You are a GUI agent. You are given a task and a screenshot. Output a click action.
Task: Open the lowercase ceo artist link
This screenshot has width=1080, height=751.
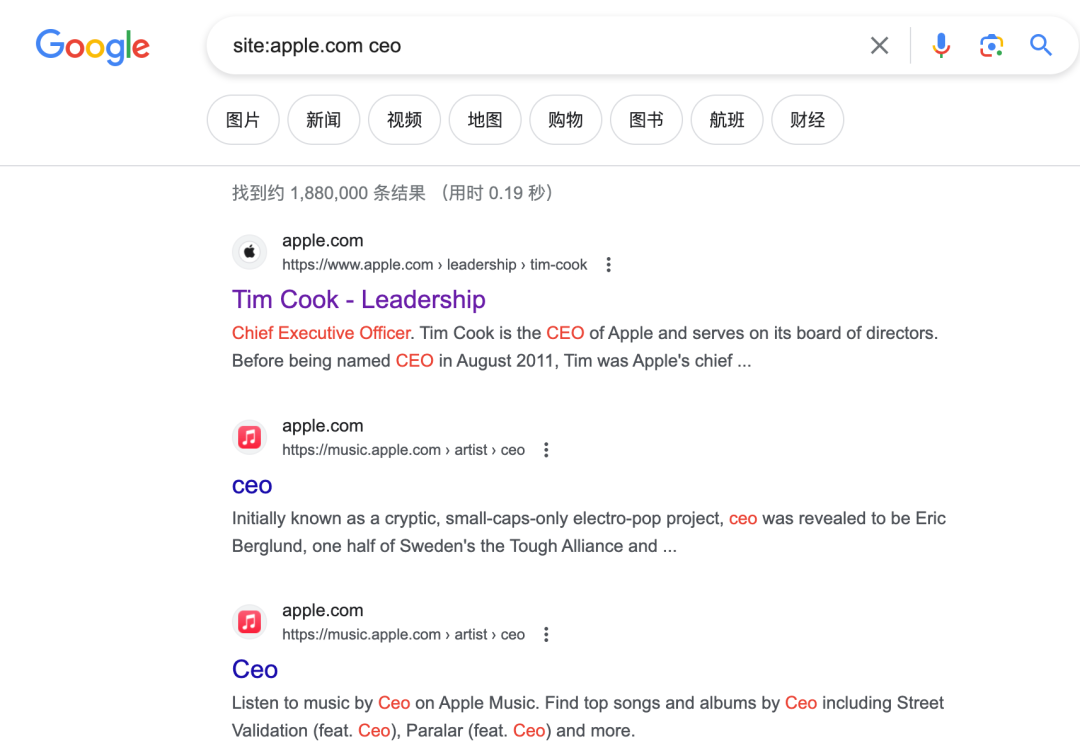[252, 485]
